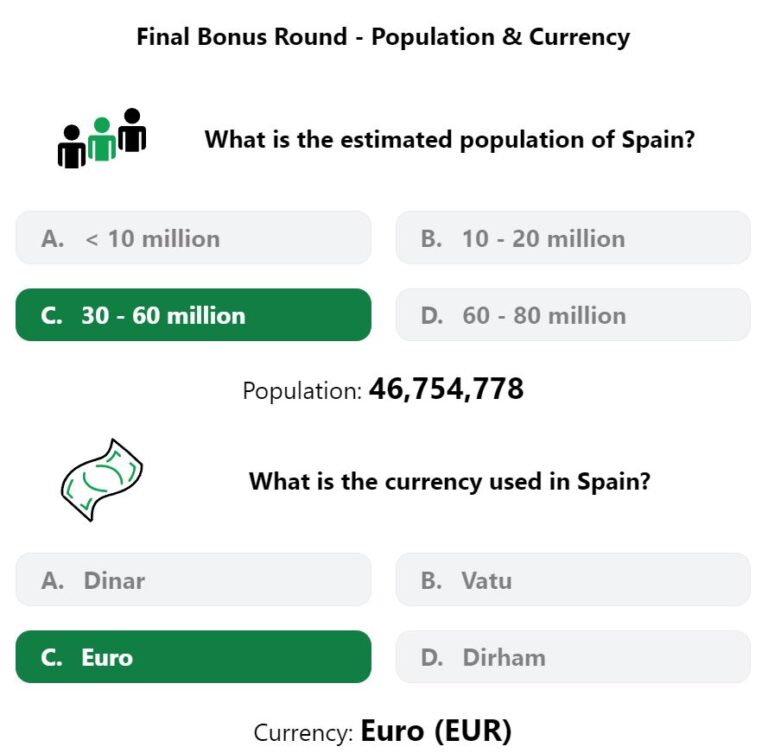This screenshot has width=768, height=753.
Task: Choose the Vatu currency answer
Action: coord(573,580)
